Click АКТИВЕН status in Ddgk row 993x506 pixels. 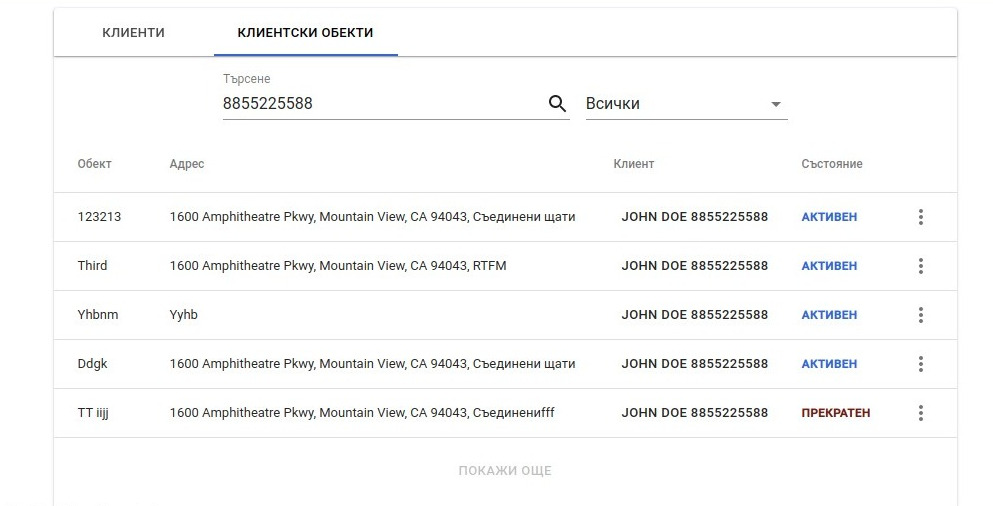[x=829, y=364]
